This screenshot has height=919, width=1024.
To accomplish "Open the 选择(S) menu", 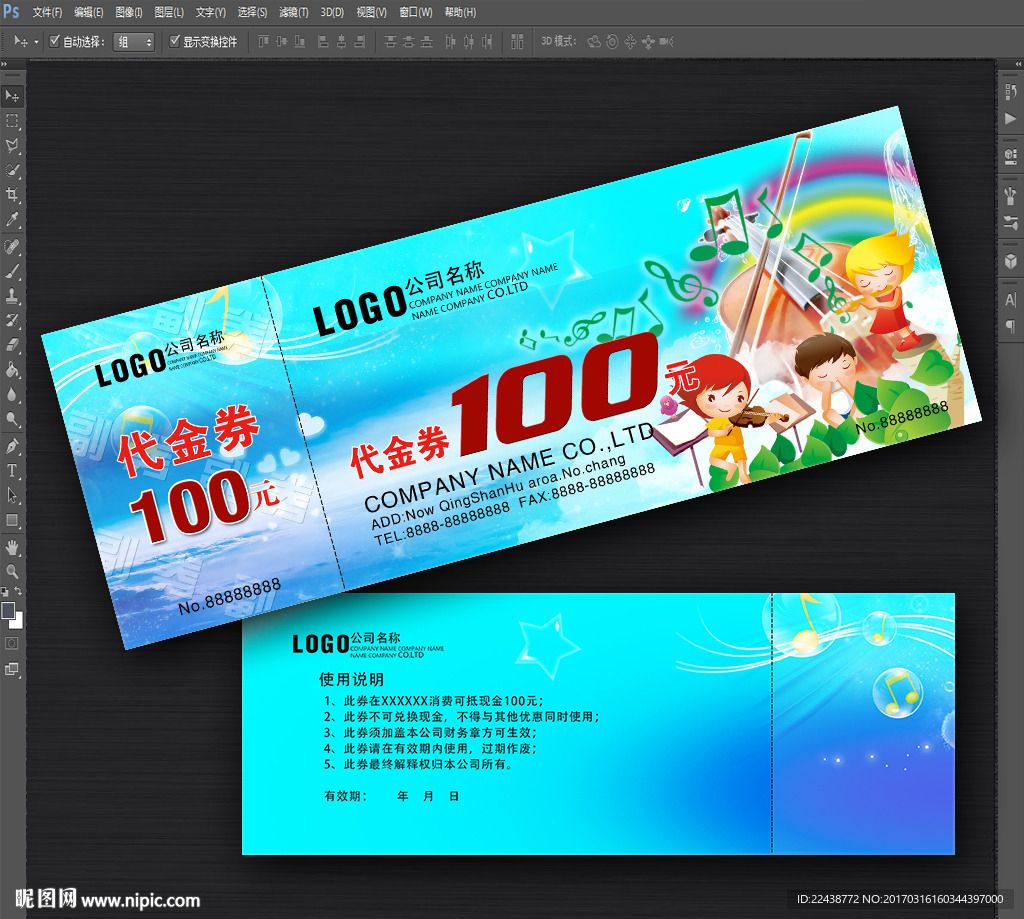I will click(252, 12).
